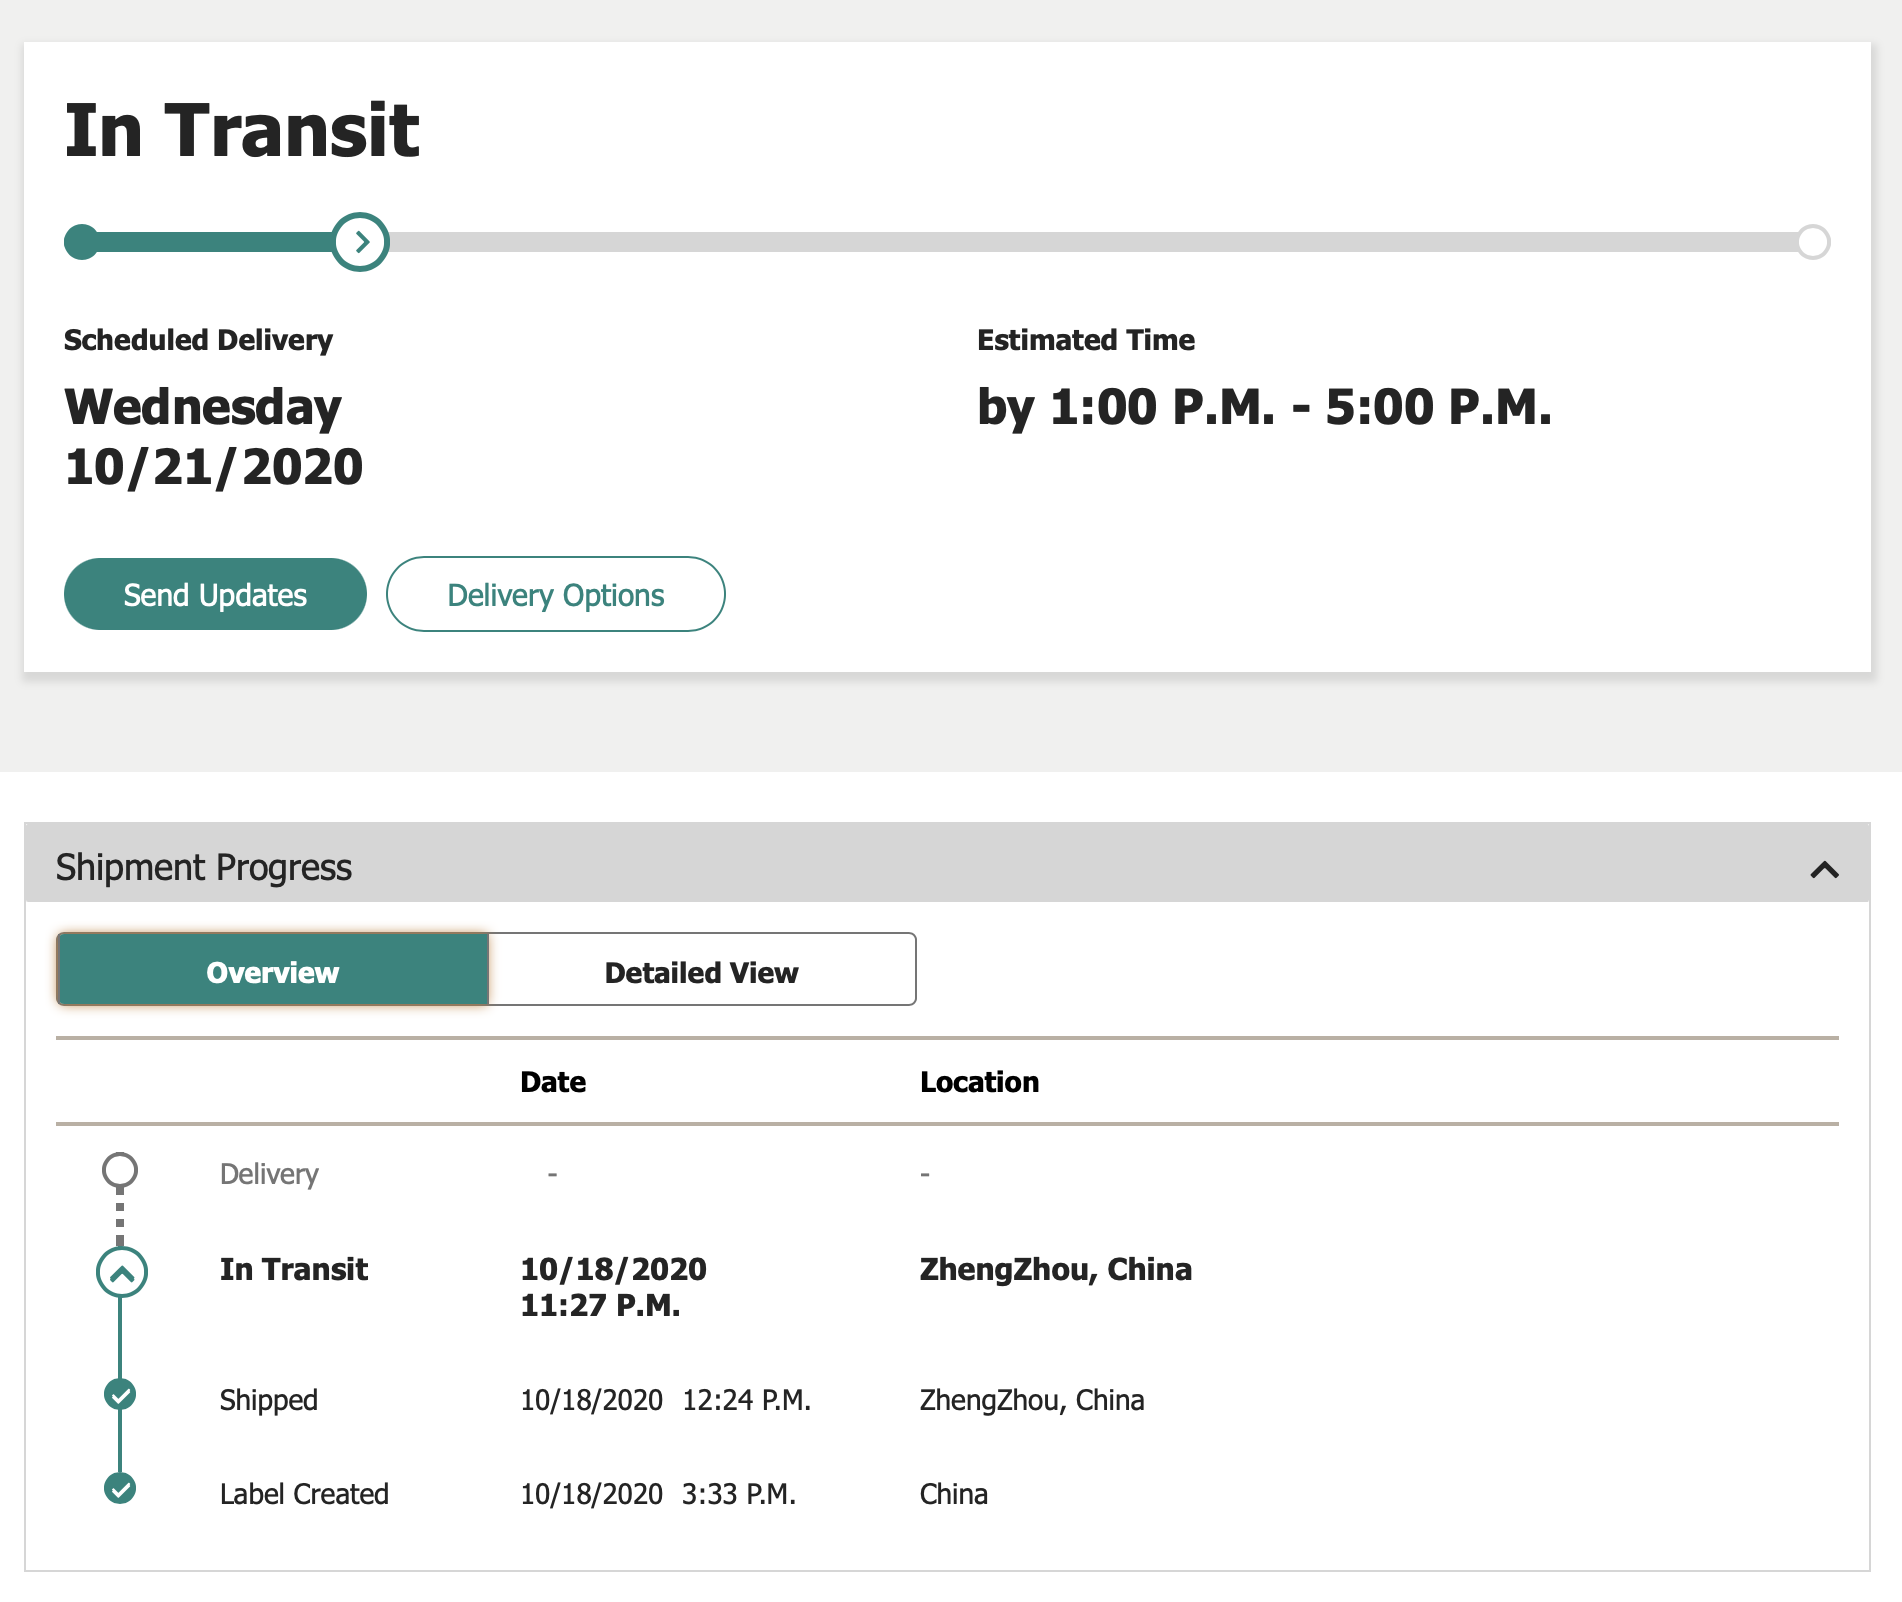Click the Date column header
1902x1602 pixels.
[553, 1082]
